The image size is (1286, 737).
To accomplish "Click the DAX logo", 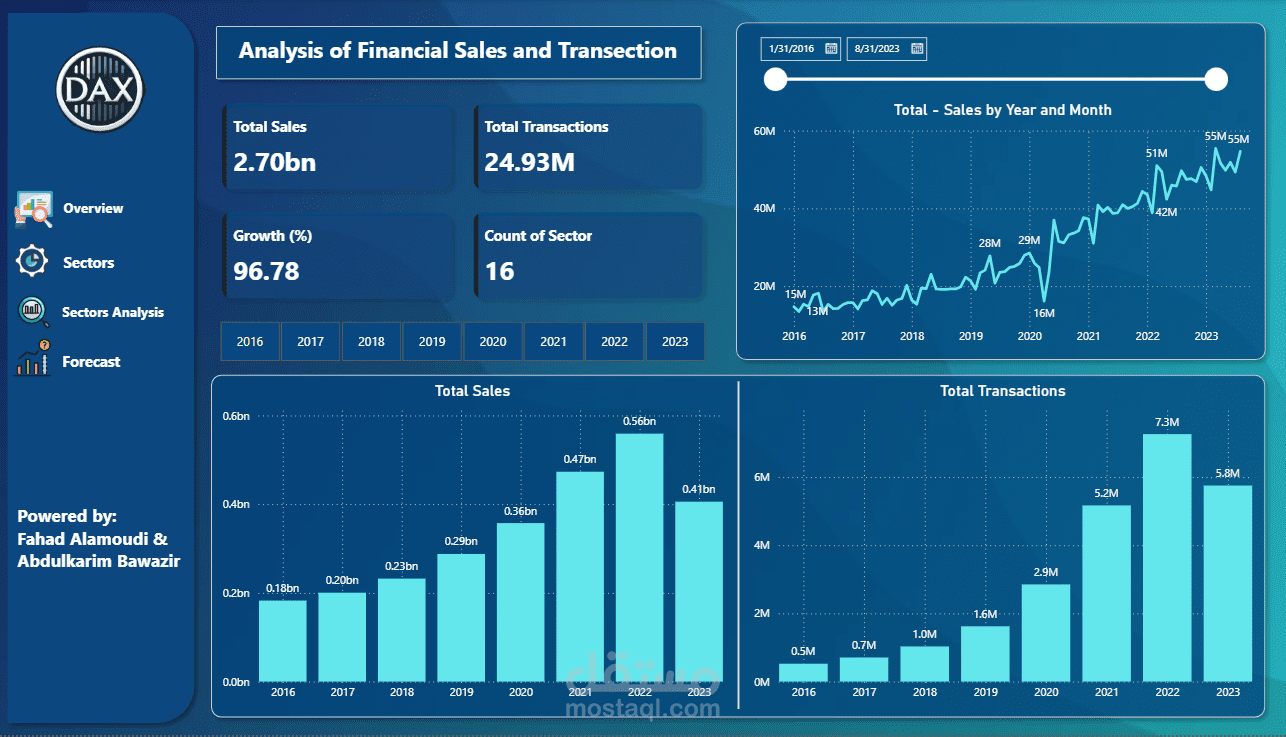I will coord(100,91).
